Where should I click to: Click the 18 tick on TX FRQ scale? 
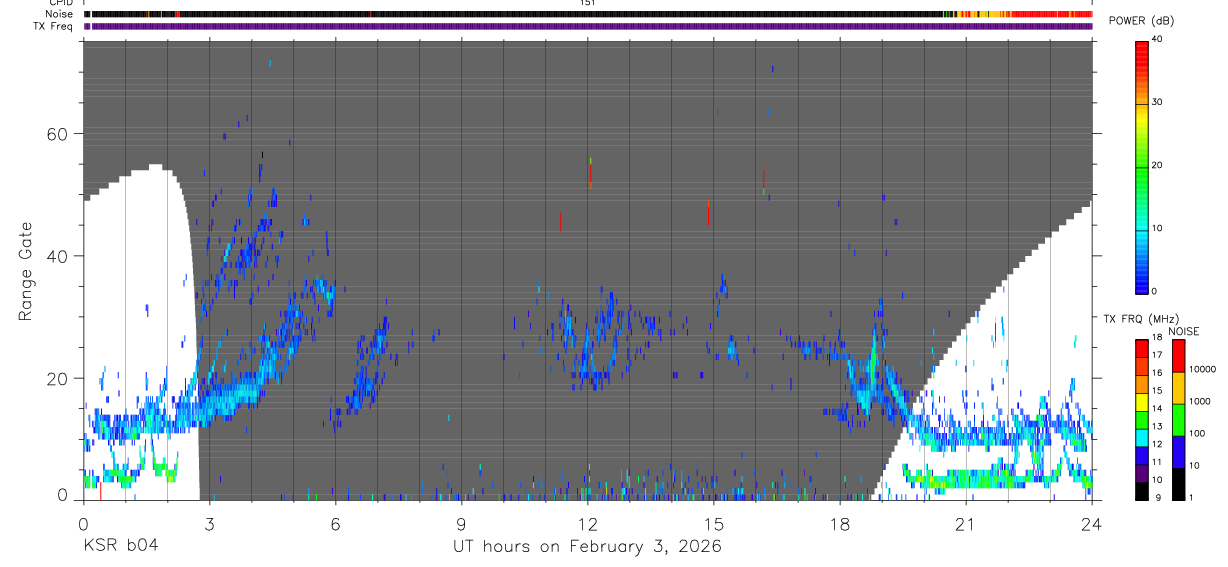(1158, 338)
